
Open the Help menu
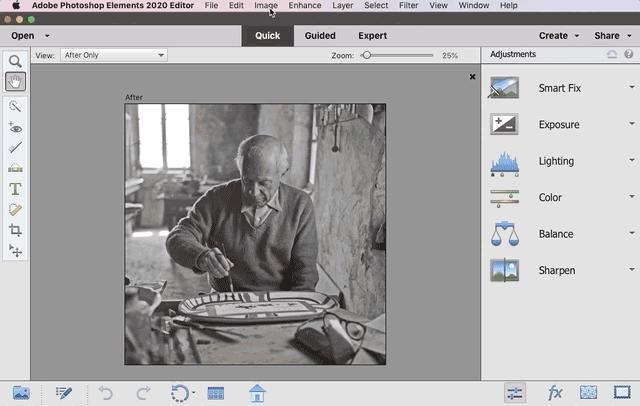click(509, 5)
